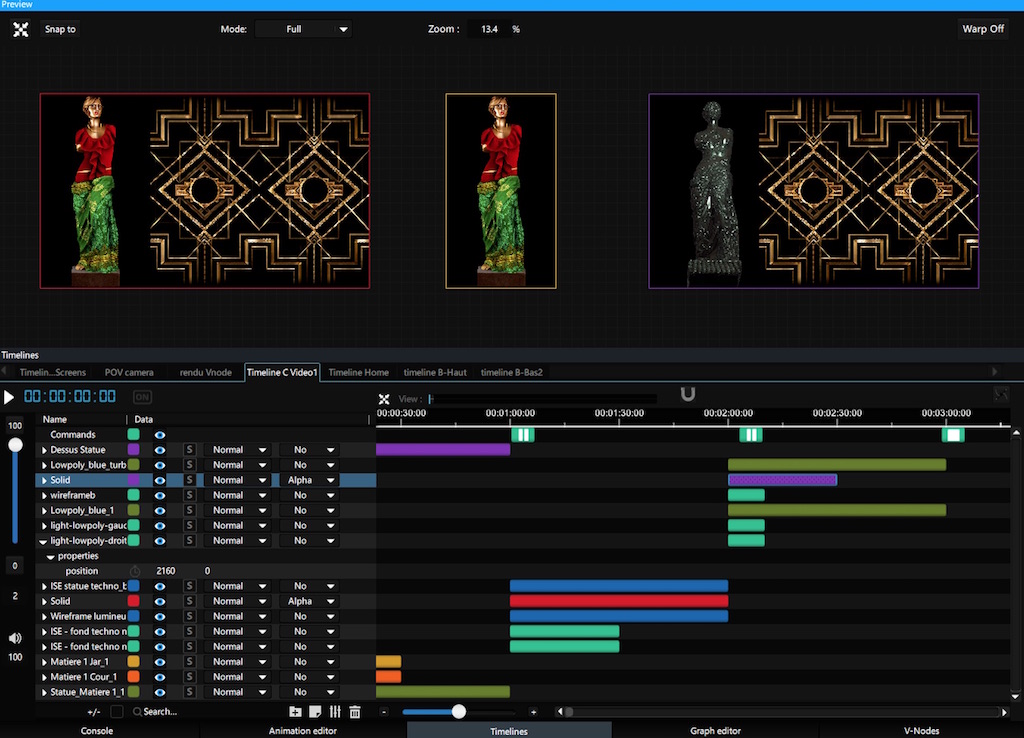Image resolution: width=1024 pixels, height=738 pixels.
Task: Switch to the Timeline Home tab
Action: coord(358,372)
